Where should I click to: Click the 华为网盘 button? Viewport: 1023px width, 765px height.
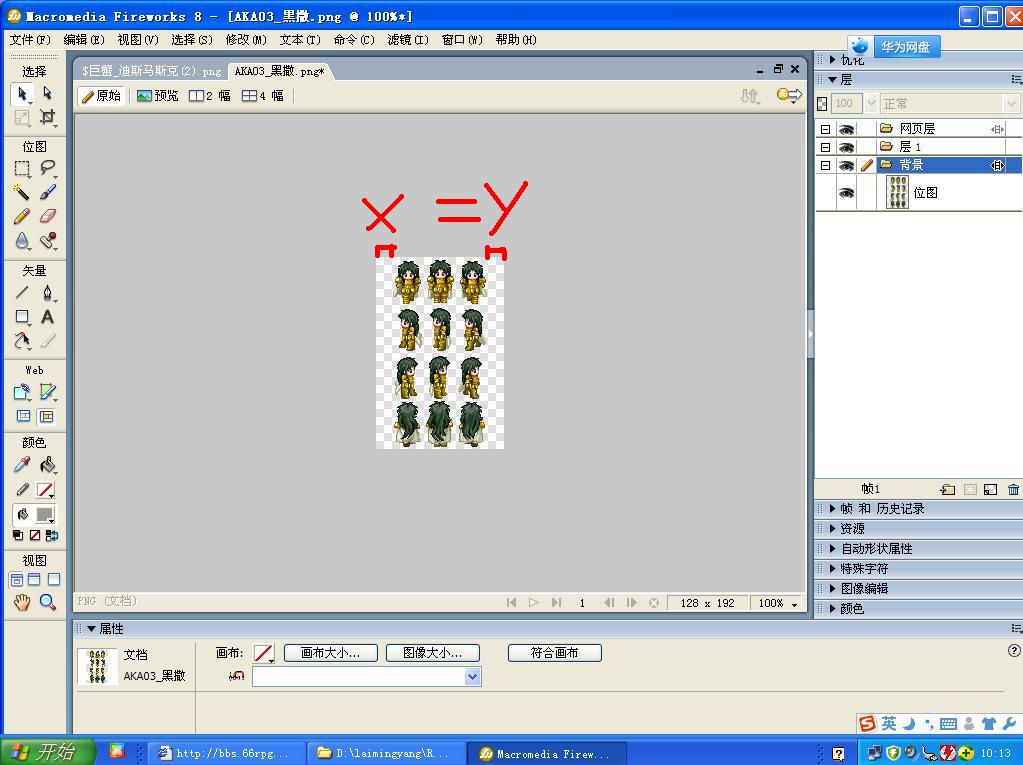[906, 47]
